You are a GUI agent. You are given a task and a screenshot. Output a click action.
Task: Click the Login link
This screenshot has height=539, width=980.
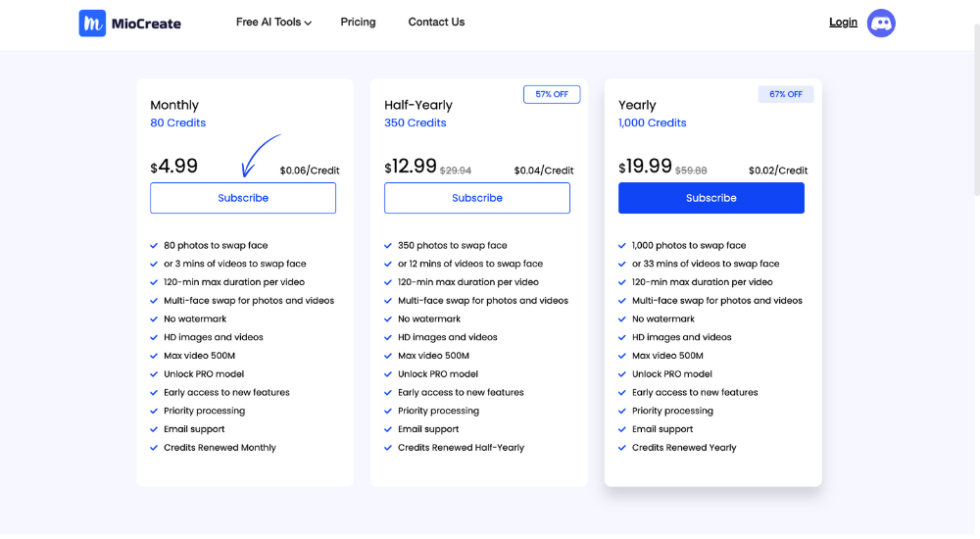coord(843,22)
